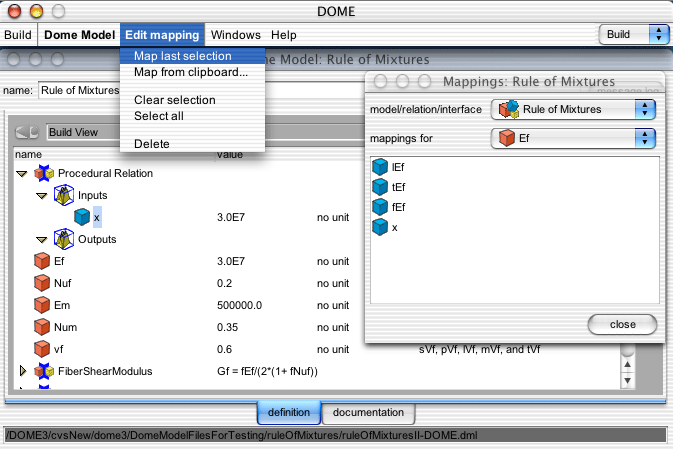Click the scrollbar up arrow in model tree
Screen dimensions: 673x449
[628, 364]
